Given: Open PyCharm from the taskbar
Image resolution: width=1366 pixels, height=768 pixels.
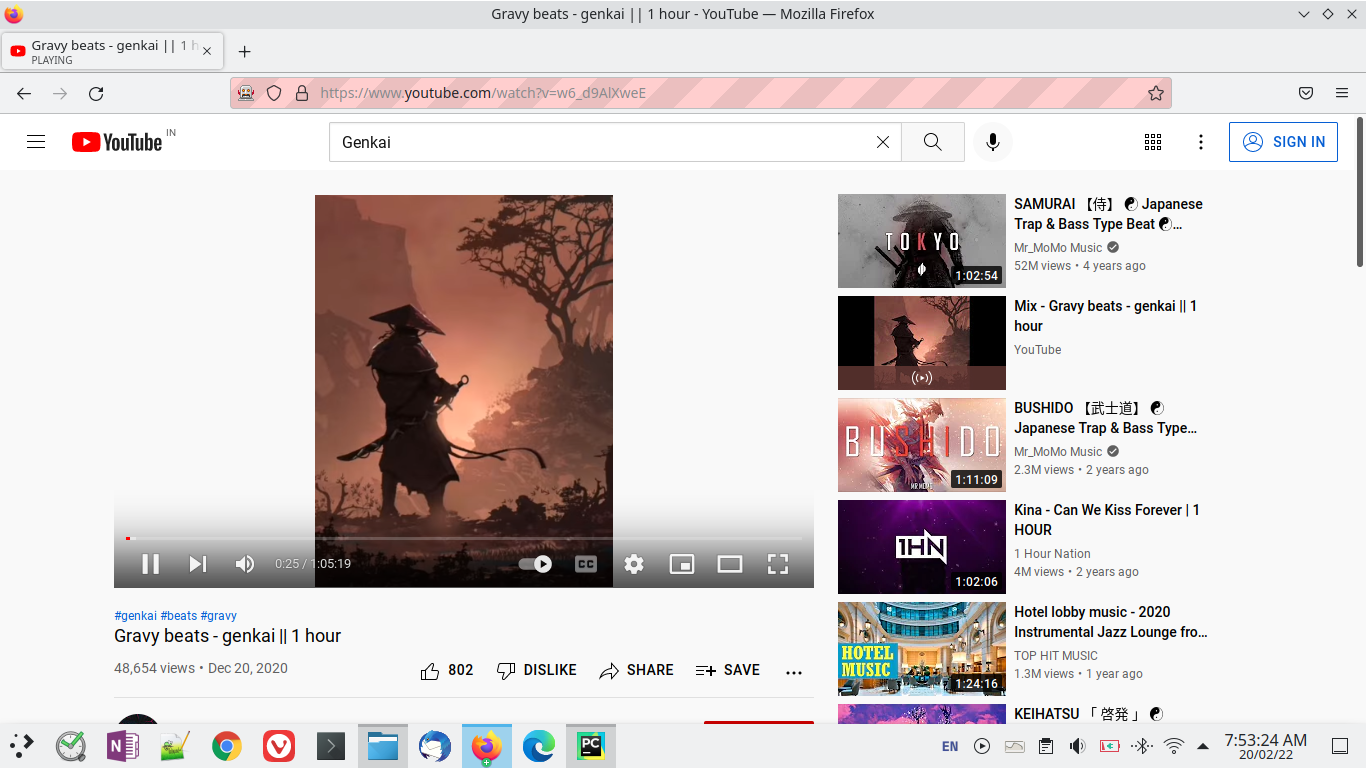Looking at the screenshot, I should tap(591, 746).
